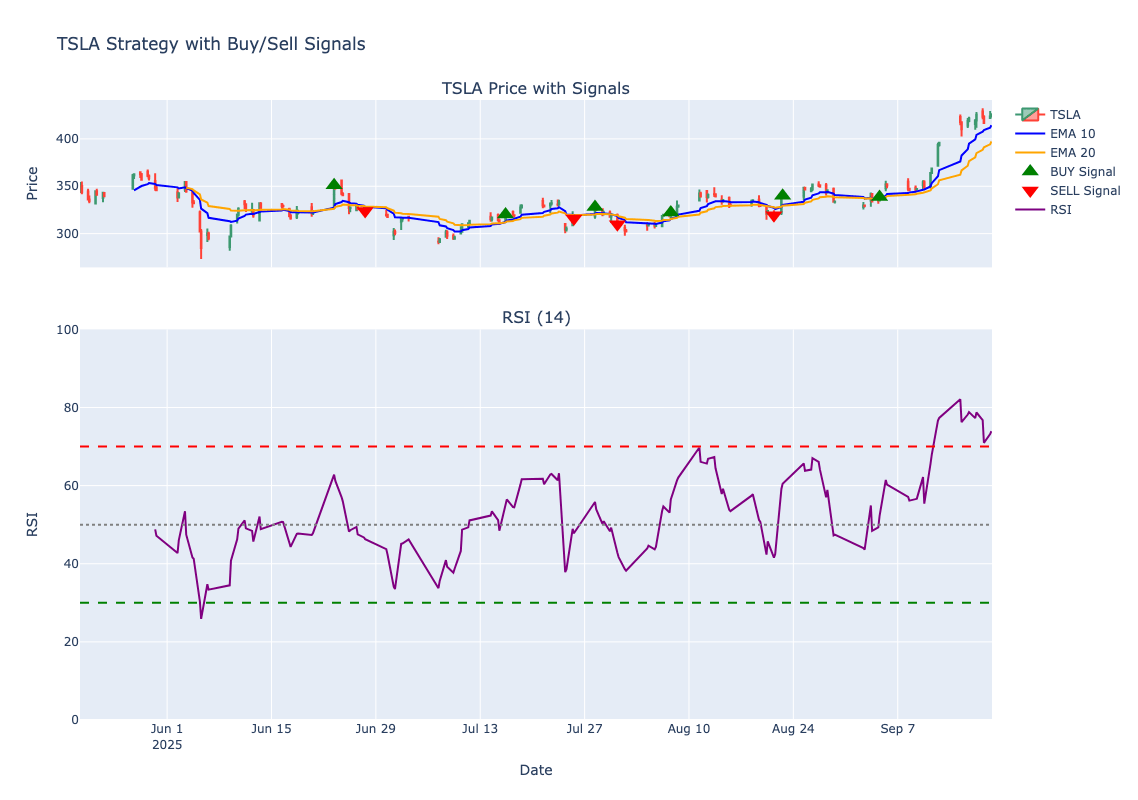Select the BUY signal marker near July 16
Viewport: 1138px width, 800px height.
506,213
